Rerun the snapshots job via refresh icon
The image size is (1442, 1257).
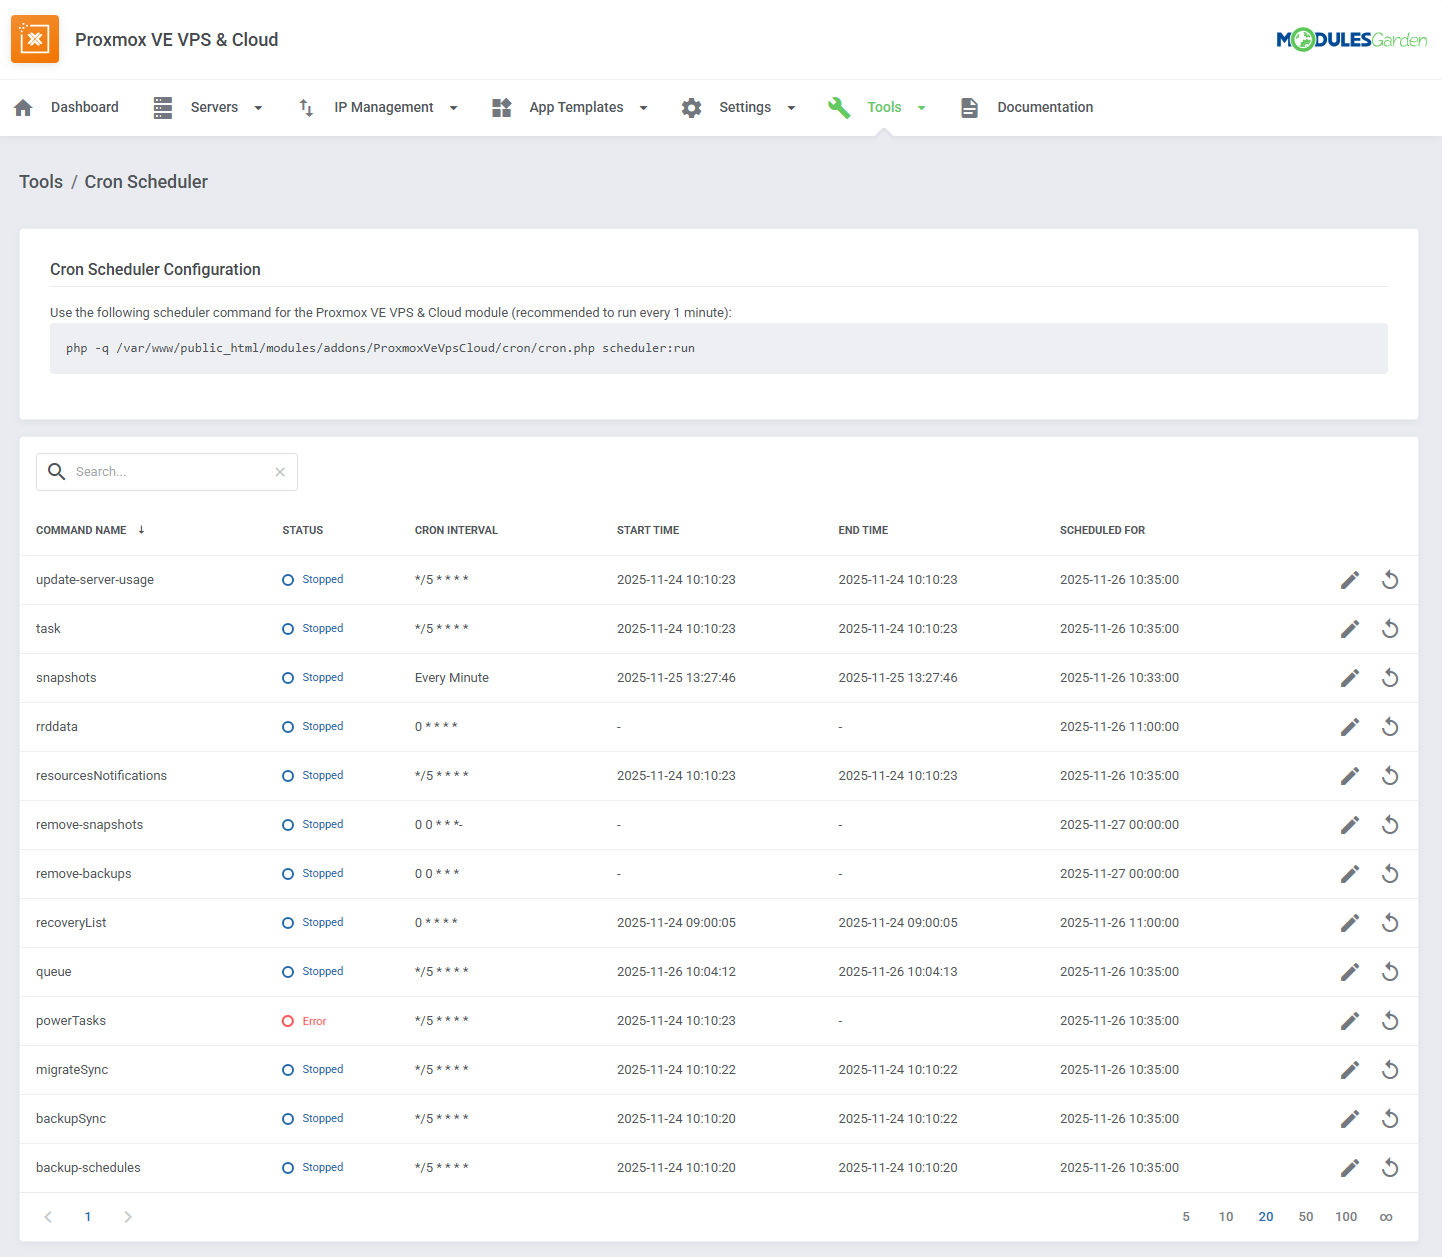(x=1390, y=677)
